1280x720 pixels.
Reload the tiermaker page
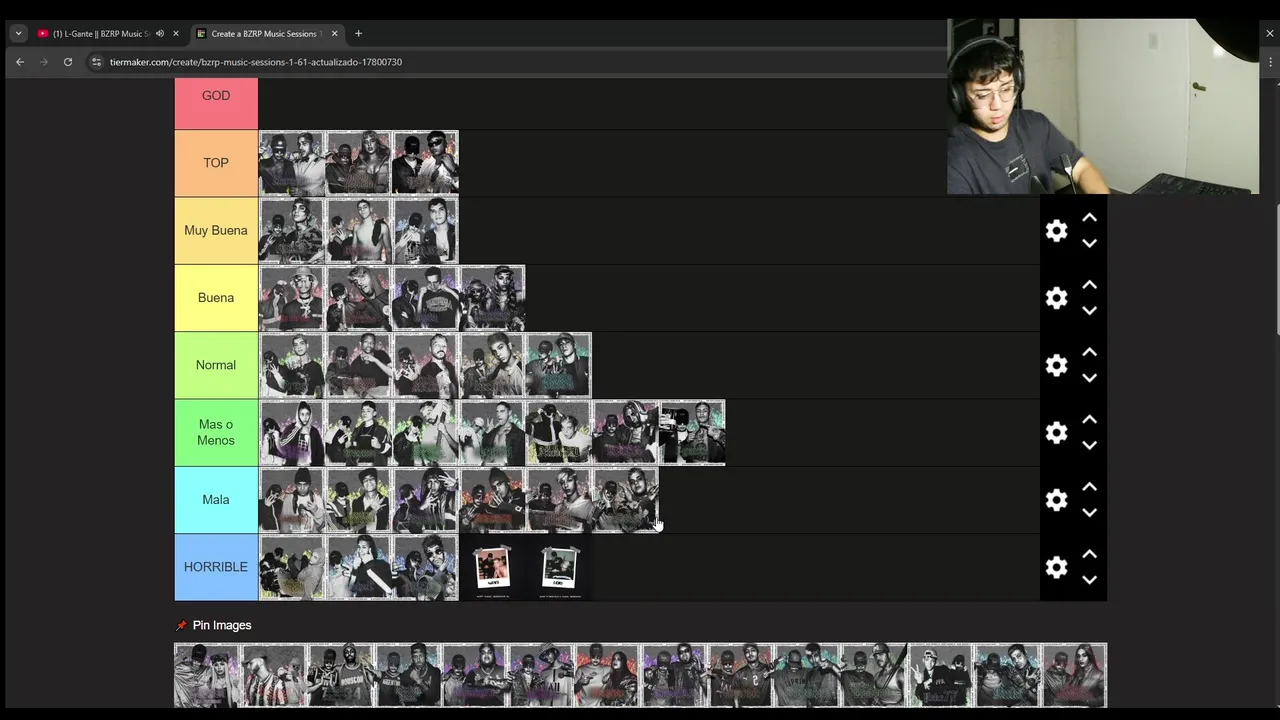point(67,62)
